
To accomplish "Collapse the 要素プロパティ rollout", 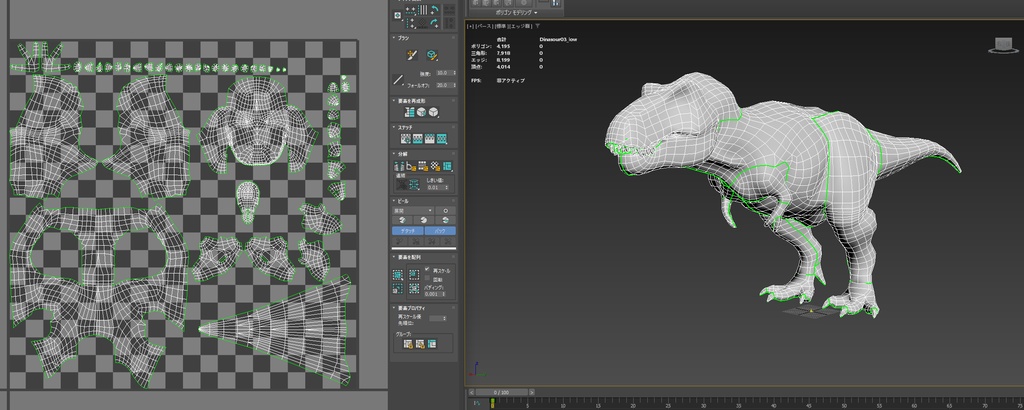I will [412, 307].
